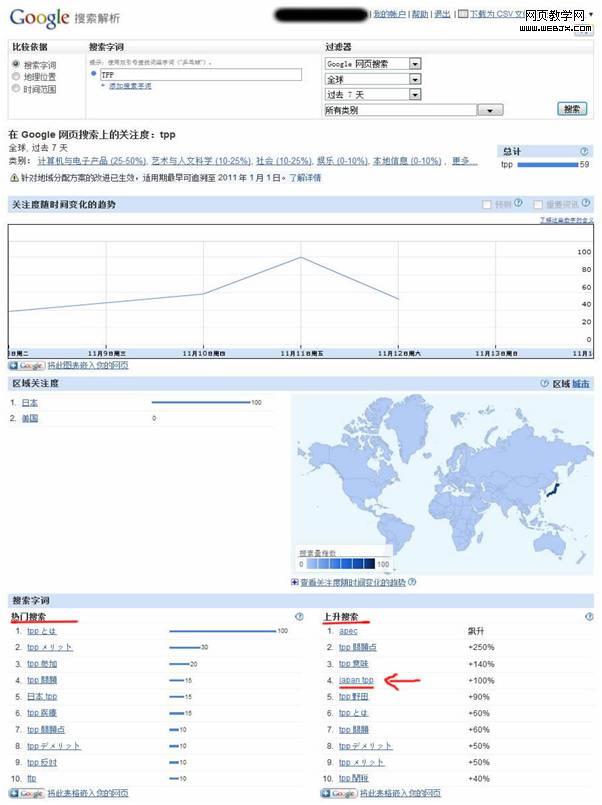
Task: Click help icon in 区域关注度 header
Action: point(543,383)
